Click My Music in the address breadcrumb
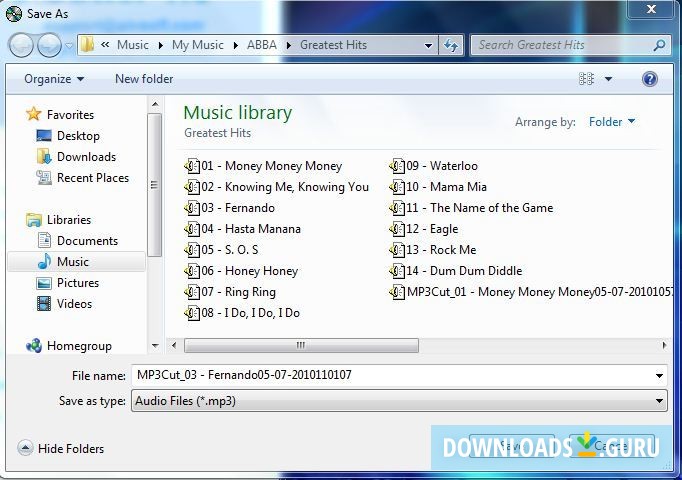The width and height of the screenshot is (682, 480). click(x=197, y=45)
